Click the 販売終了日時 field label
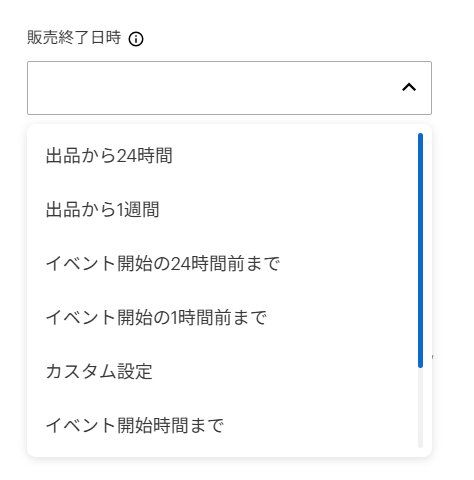This screenshot has height=480, width=474. [74, 37]
